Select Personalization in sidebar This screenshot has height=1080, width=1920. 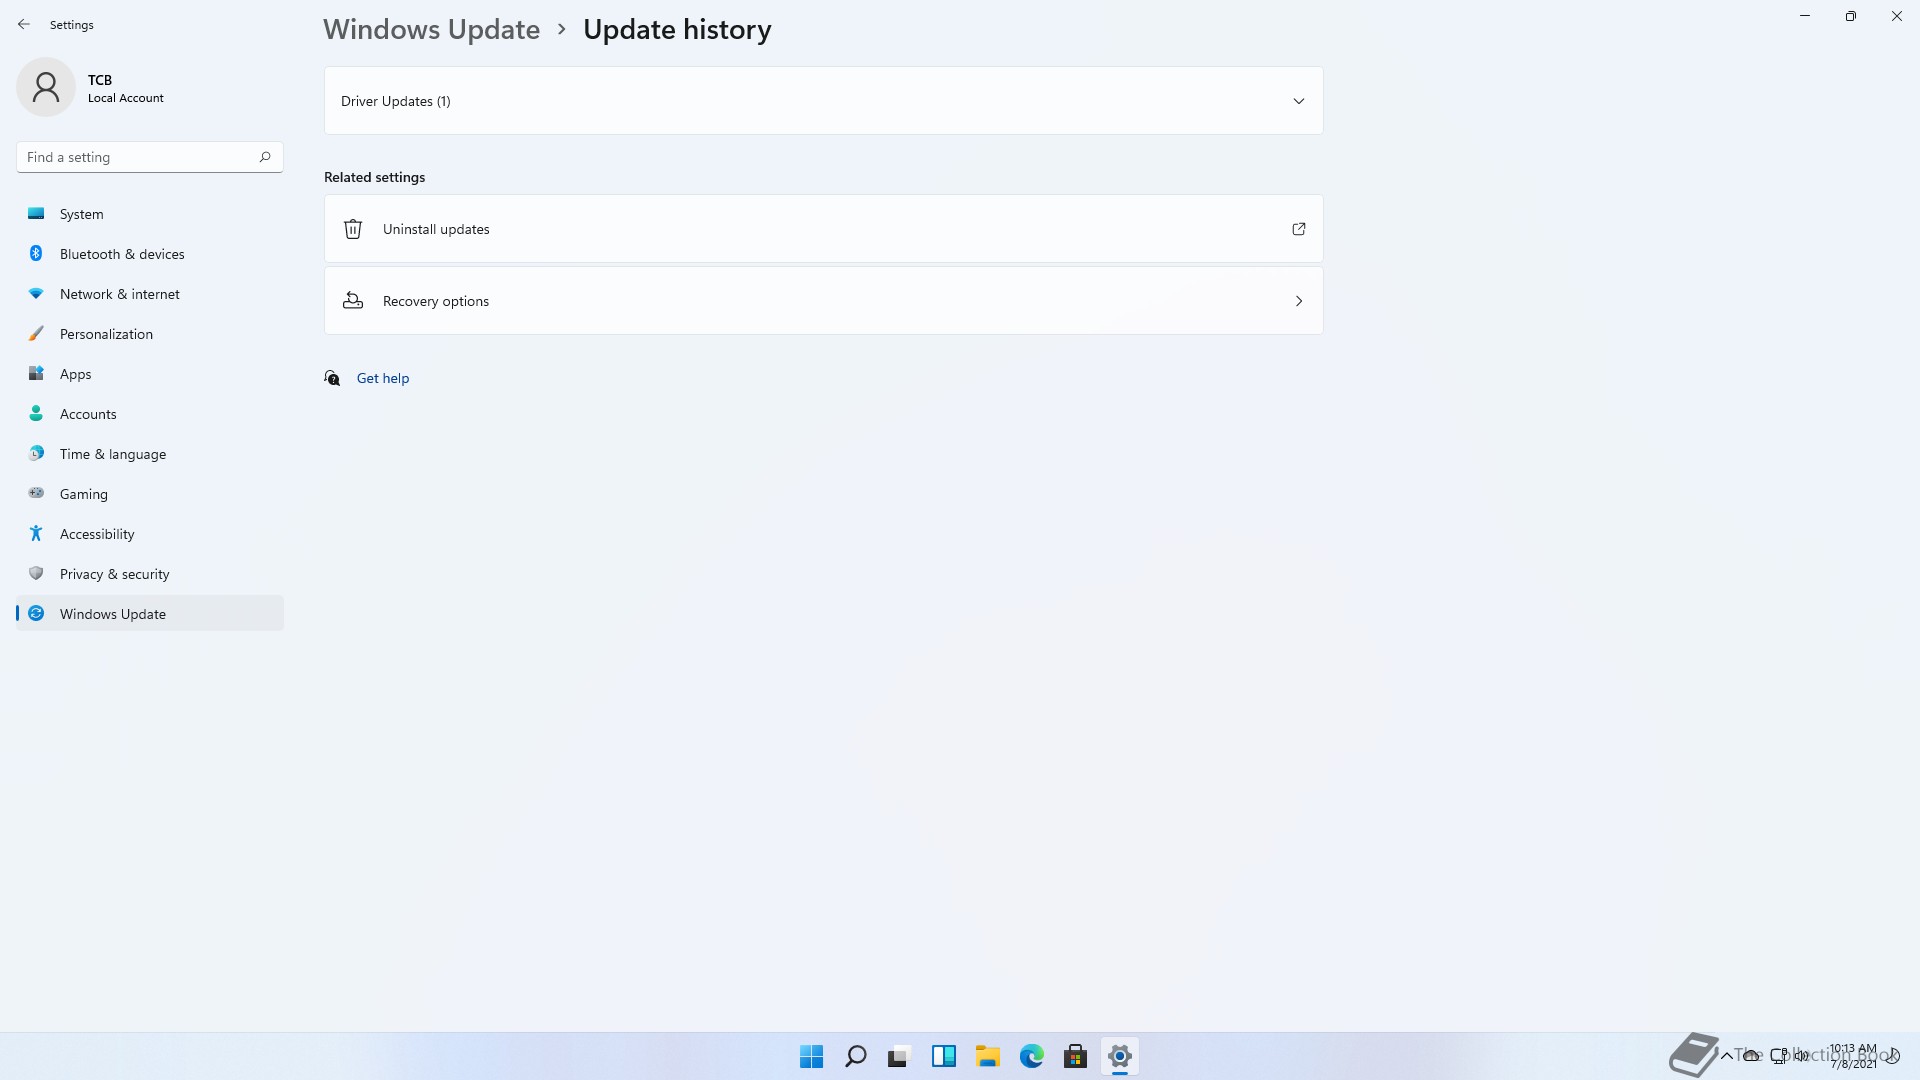pyautogui.click(x=150, y=334)
